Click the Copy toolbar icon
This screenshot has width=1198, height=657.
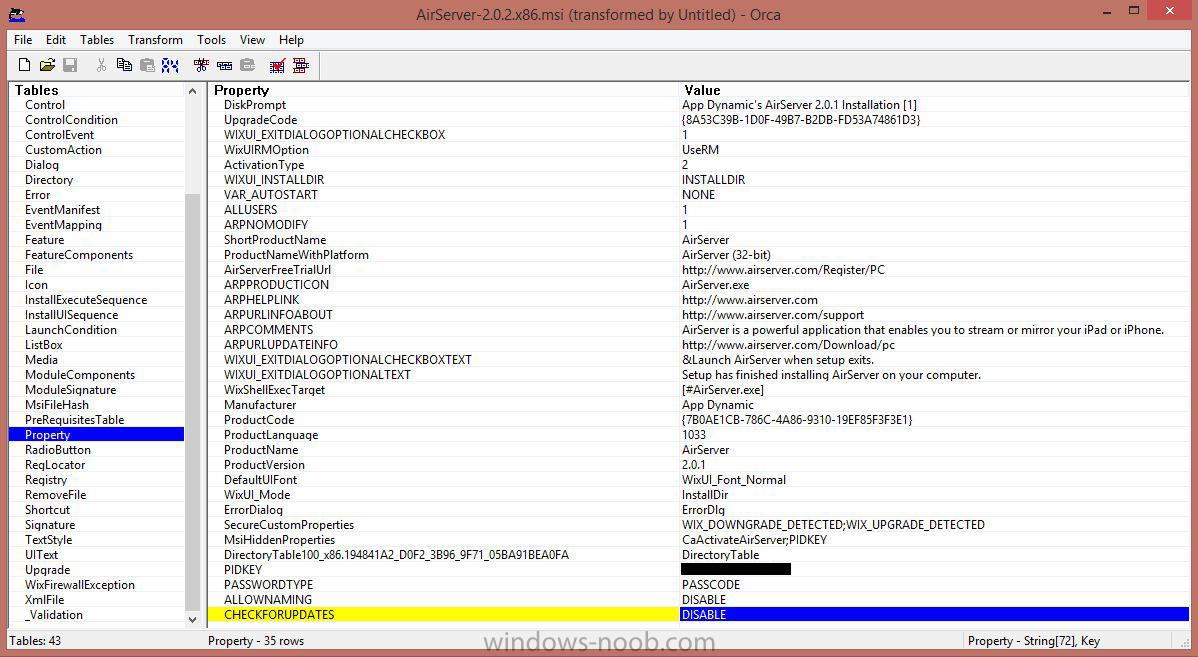(x=124, y=65)
